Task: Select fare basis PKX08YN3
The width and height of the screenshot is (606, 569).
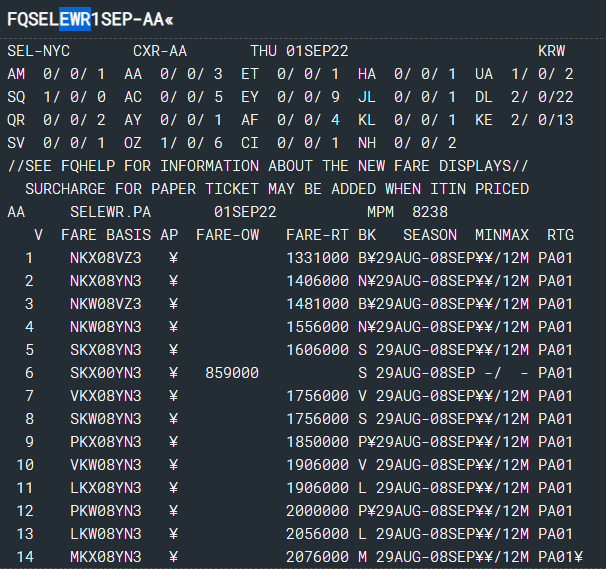Action: click(x=106, y=442)
